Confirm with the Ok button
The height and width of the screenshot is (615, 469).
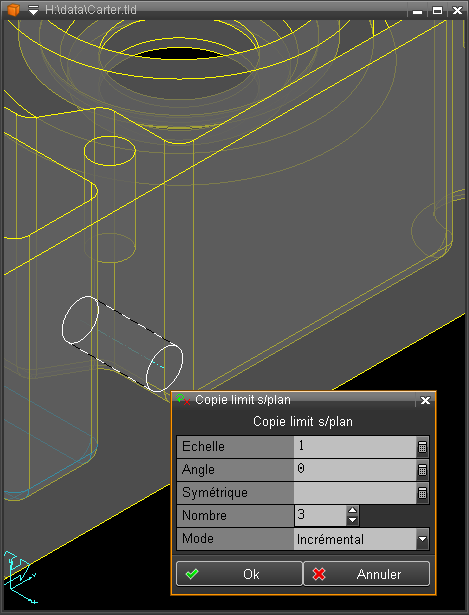click(x=239, y=574)
